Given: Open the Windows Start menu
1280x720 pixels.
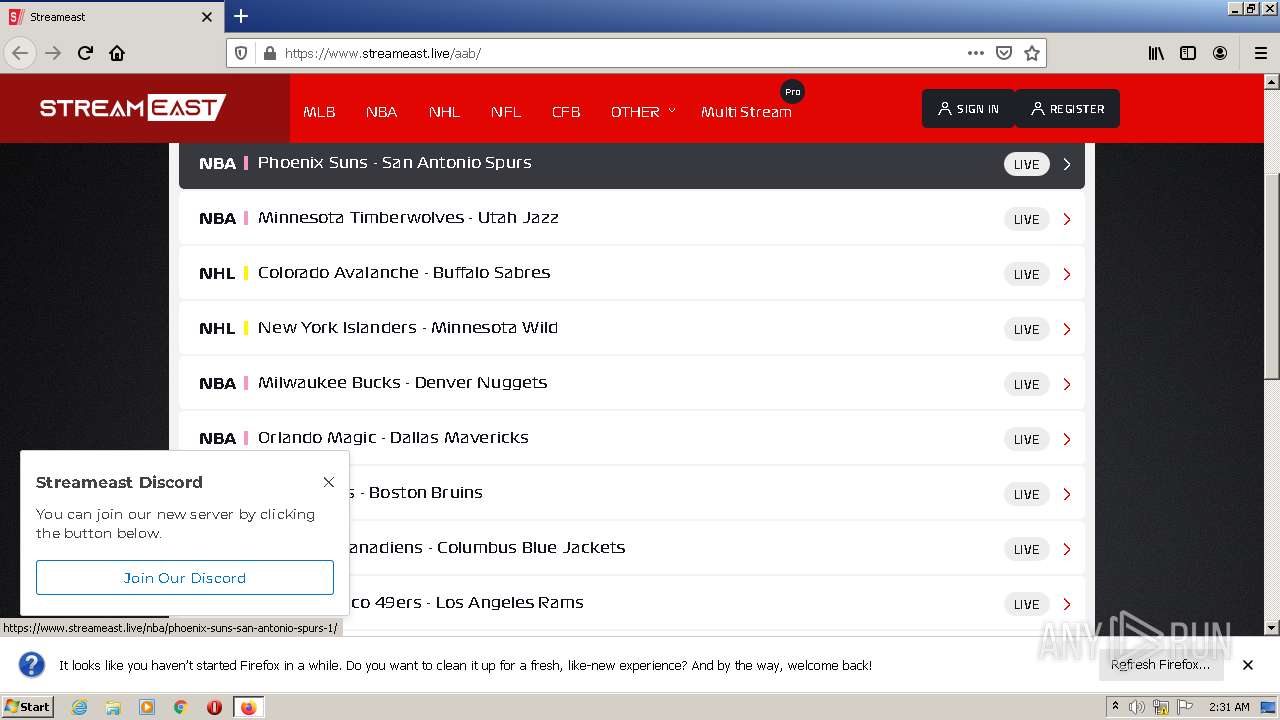Looking at the screenshot, I should pyautogui.click(x=27, y=707).
